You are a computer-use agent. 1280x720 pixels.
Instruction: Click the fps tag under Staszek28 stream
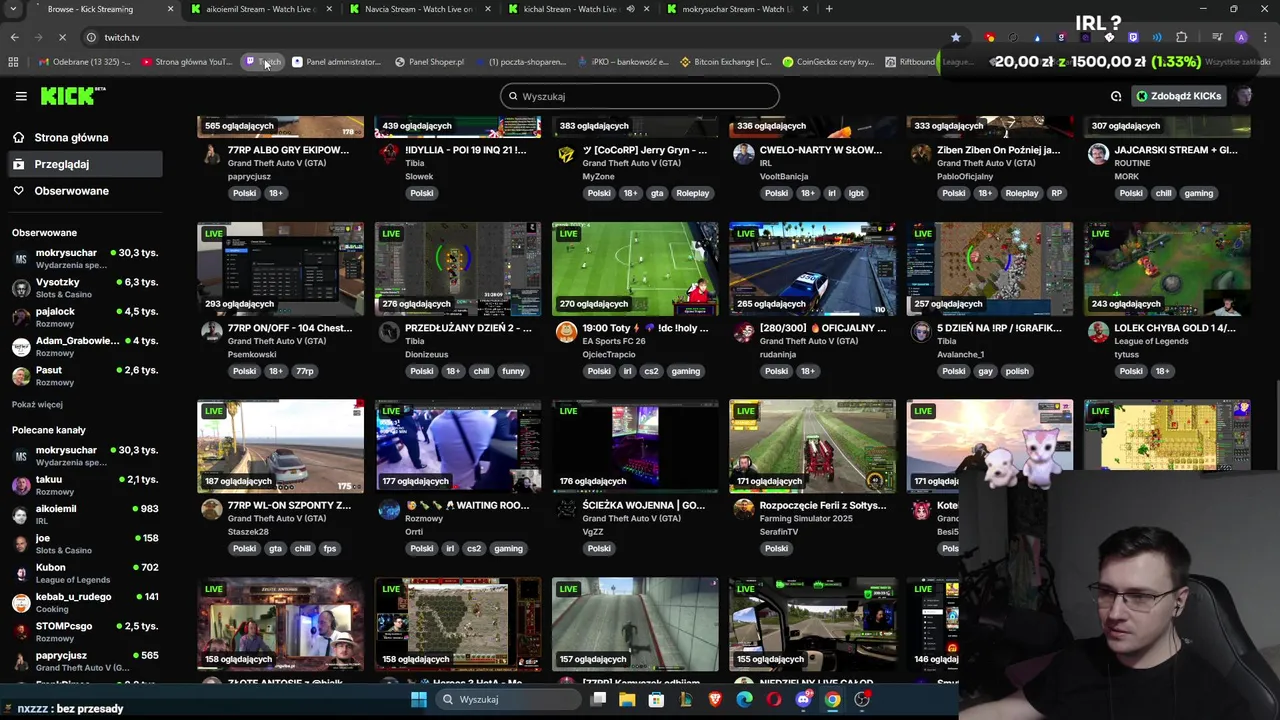click(x=329, y=548)
